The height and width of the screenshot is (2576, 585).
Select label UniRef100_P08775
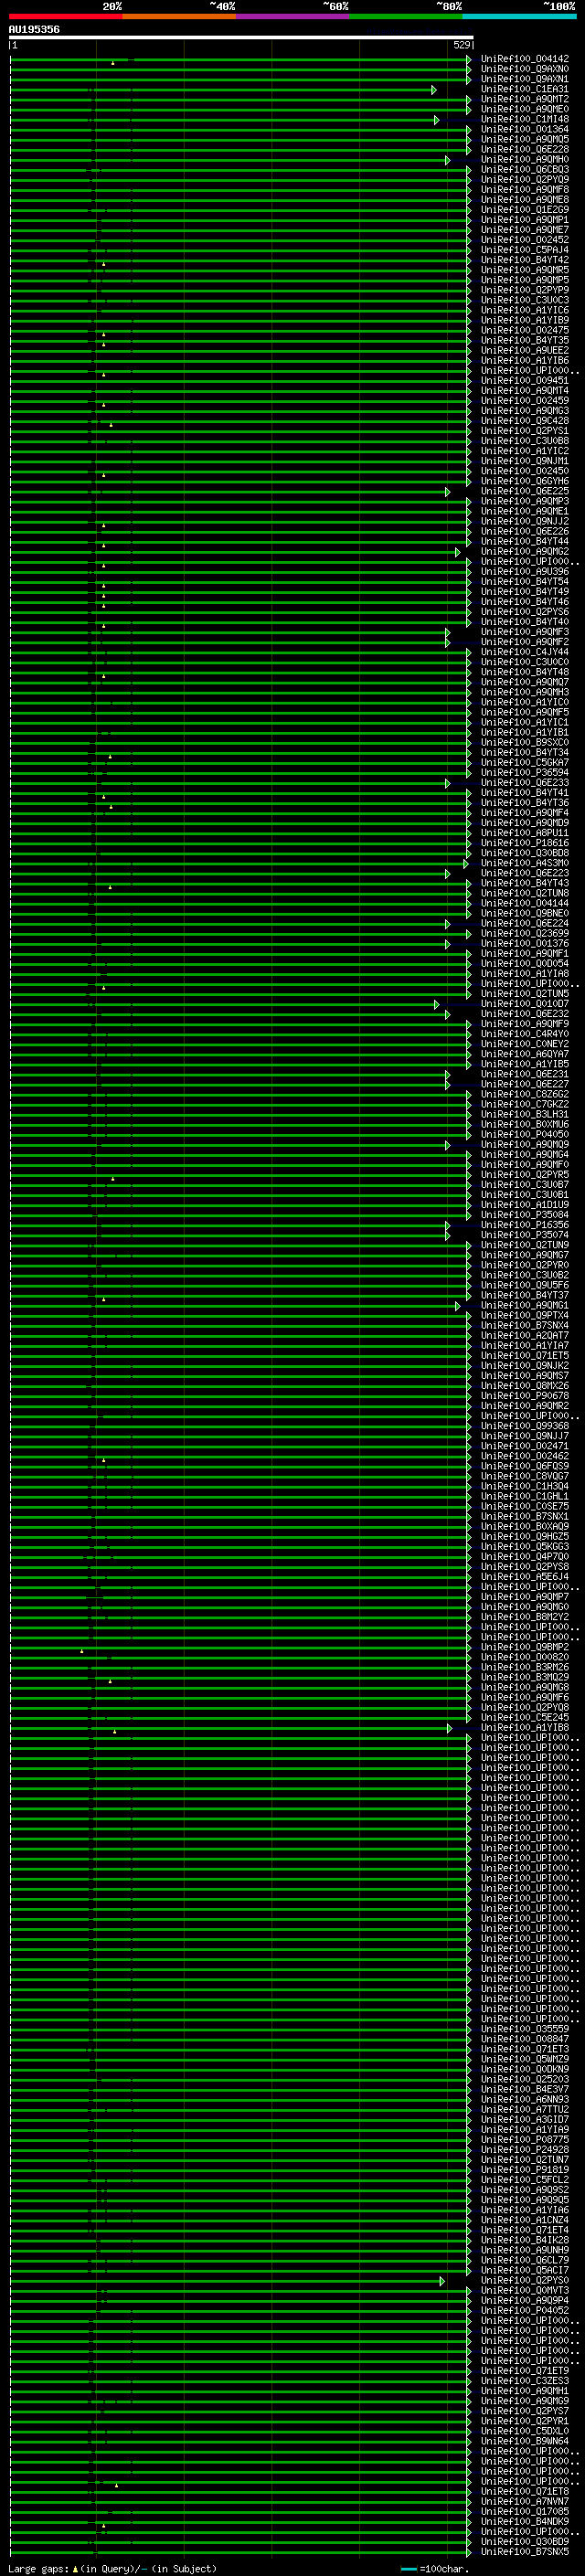pyautogui.click(x=525, y=2139)
